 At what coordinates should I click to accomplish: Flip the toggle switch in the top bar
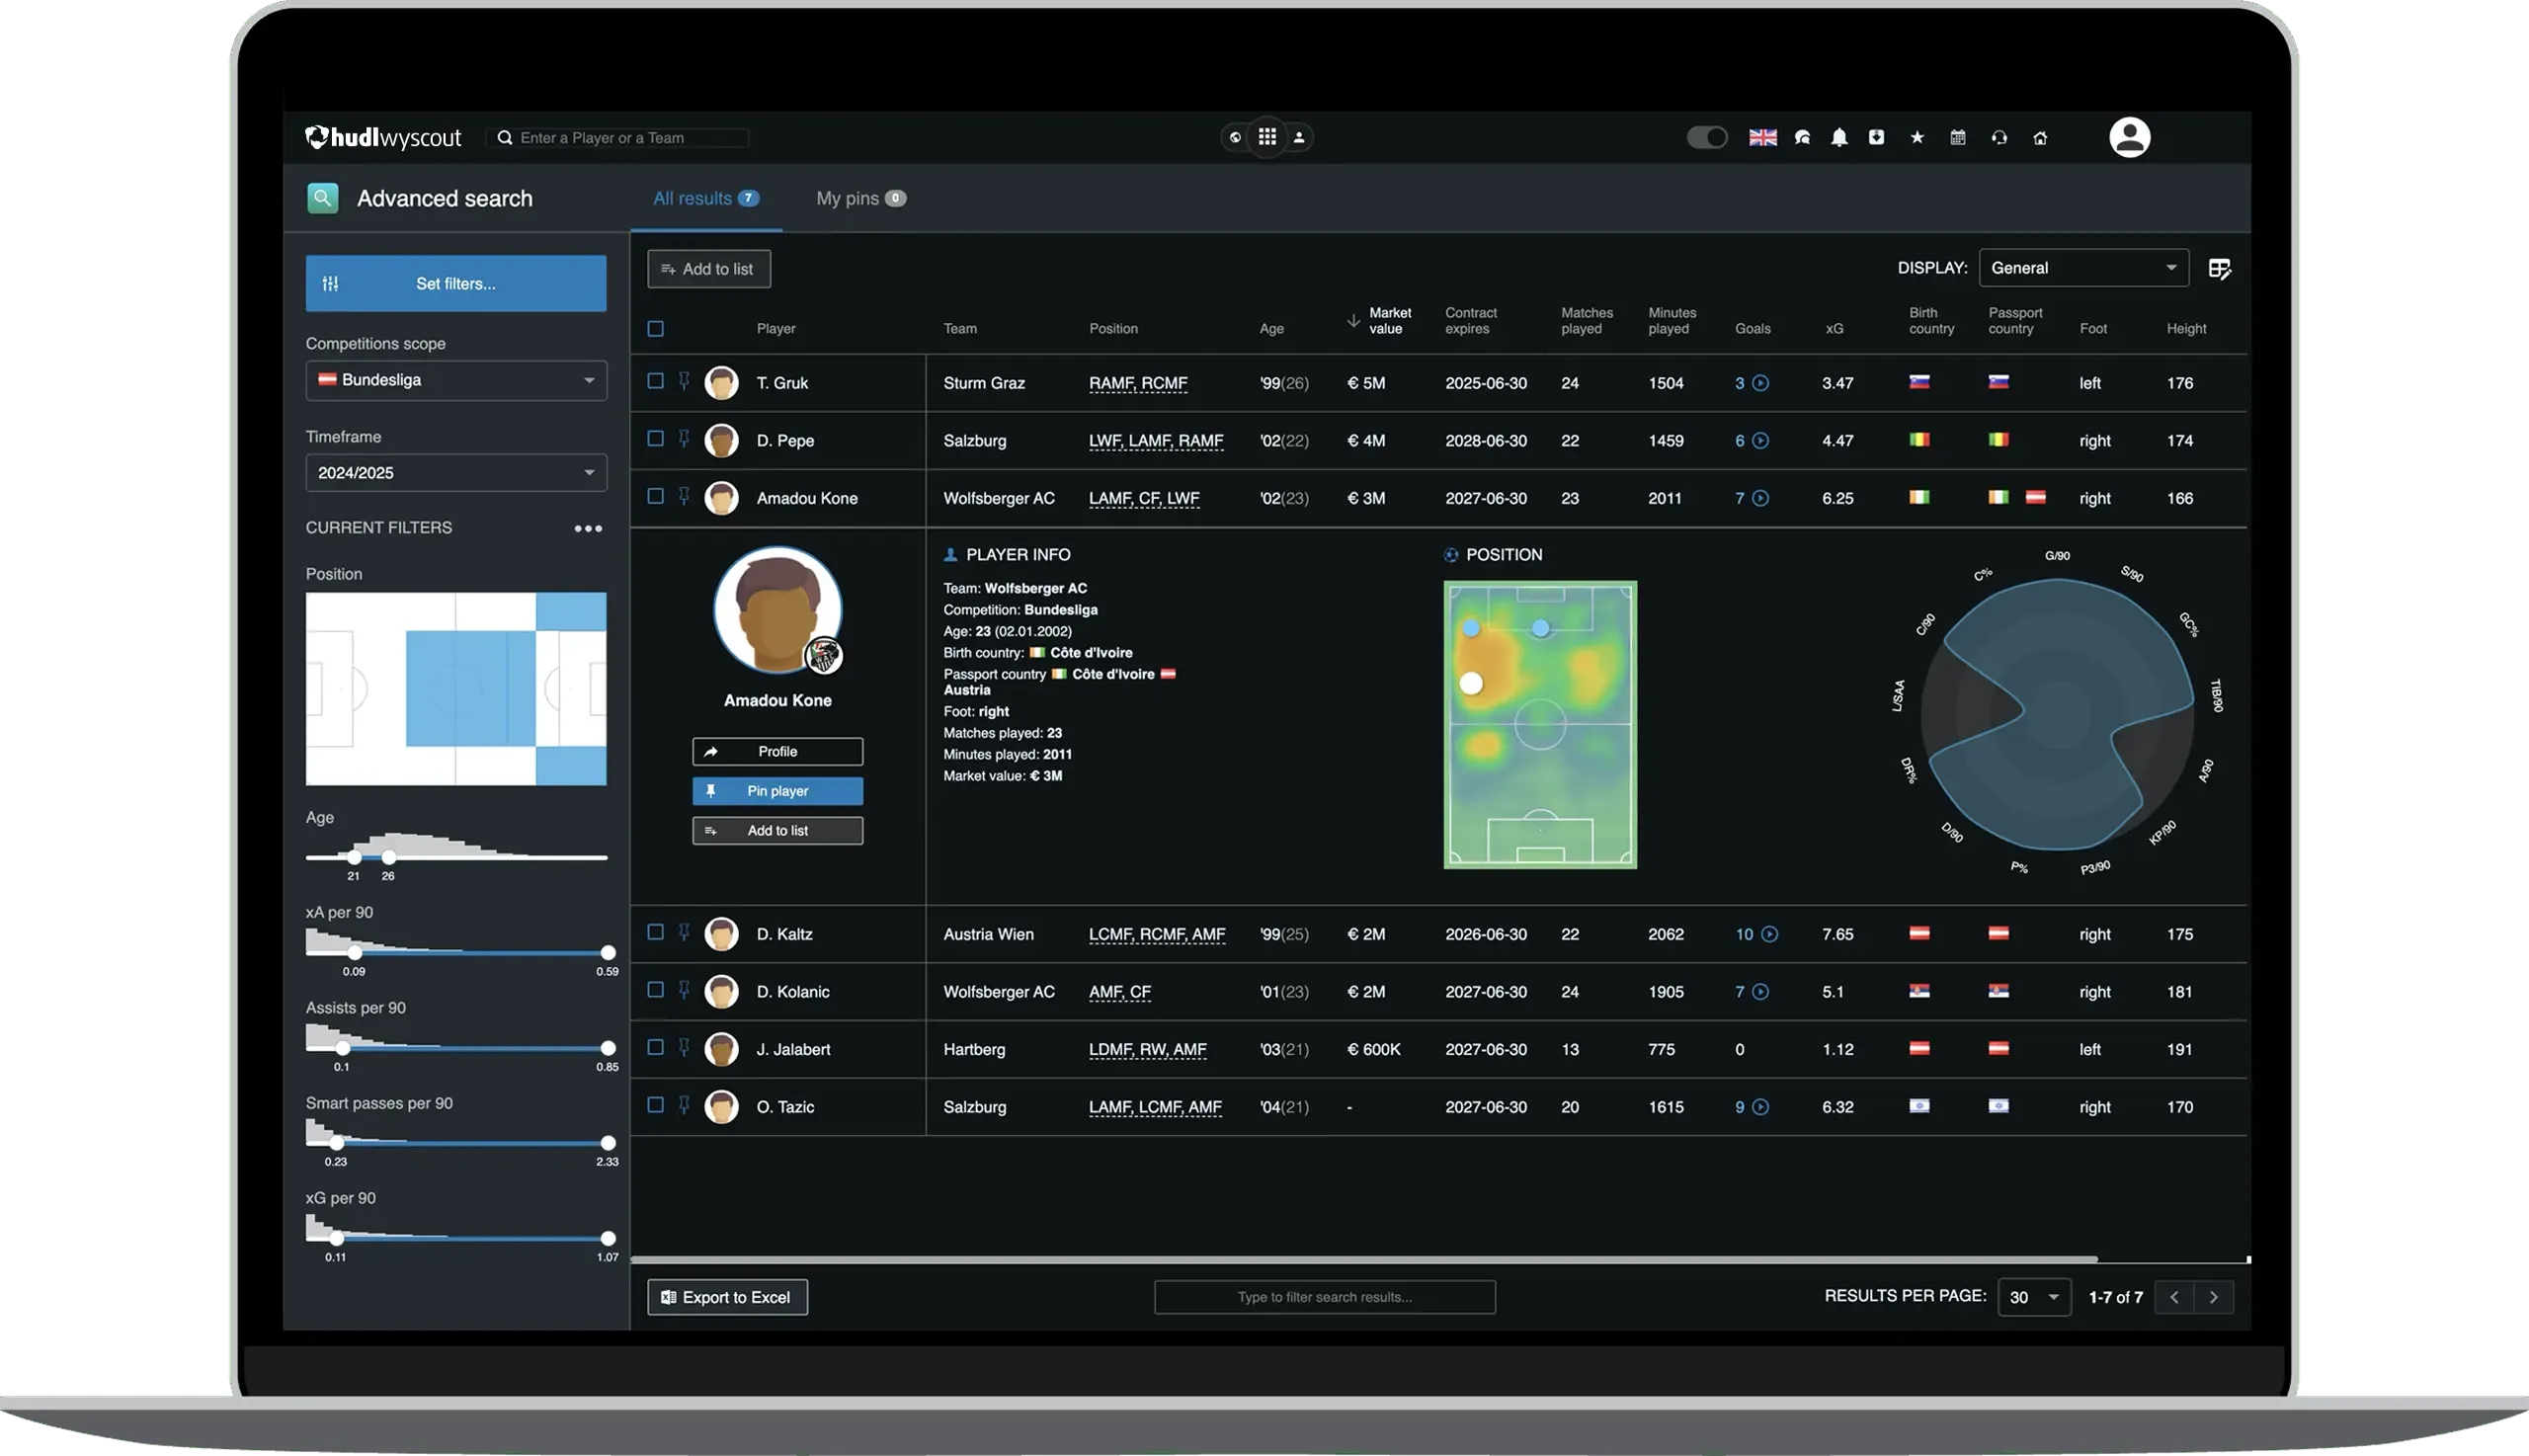tap(1707, 137)
